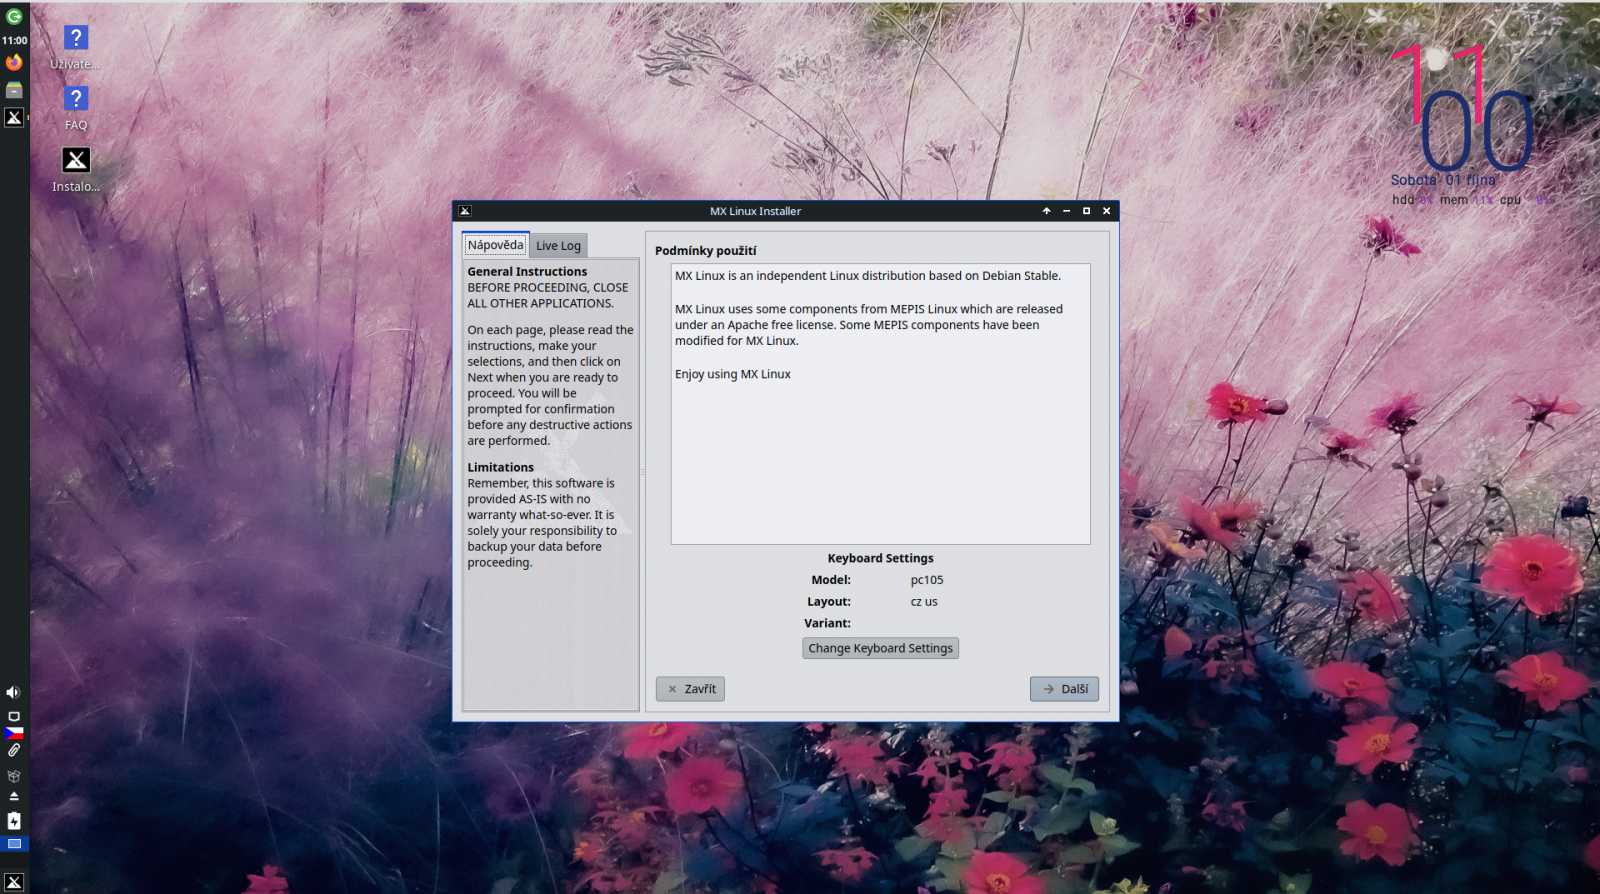This screenshot has width=1600, height=894.
Task: Open the MX start menu button
Action: (x=14, y=881)
